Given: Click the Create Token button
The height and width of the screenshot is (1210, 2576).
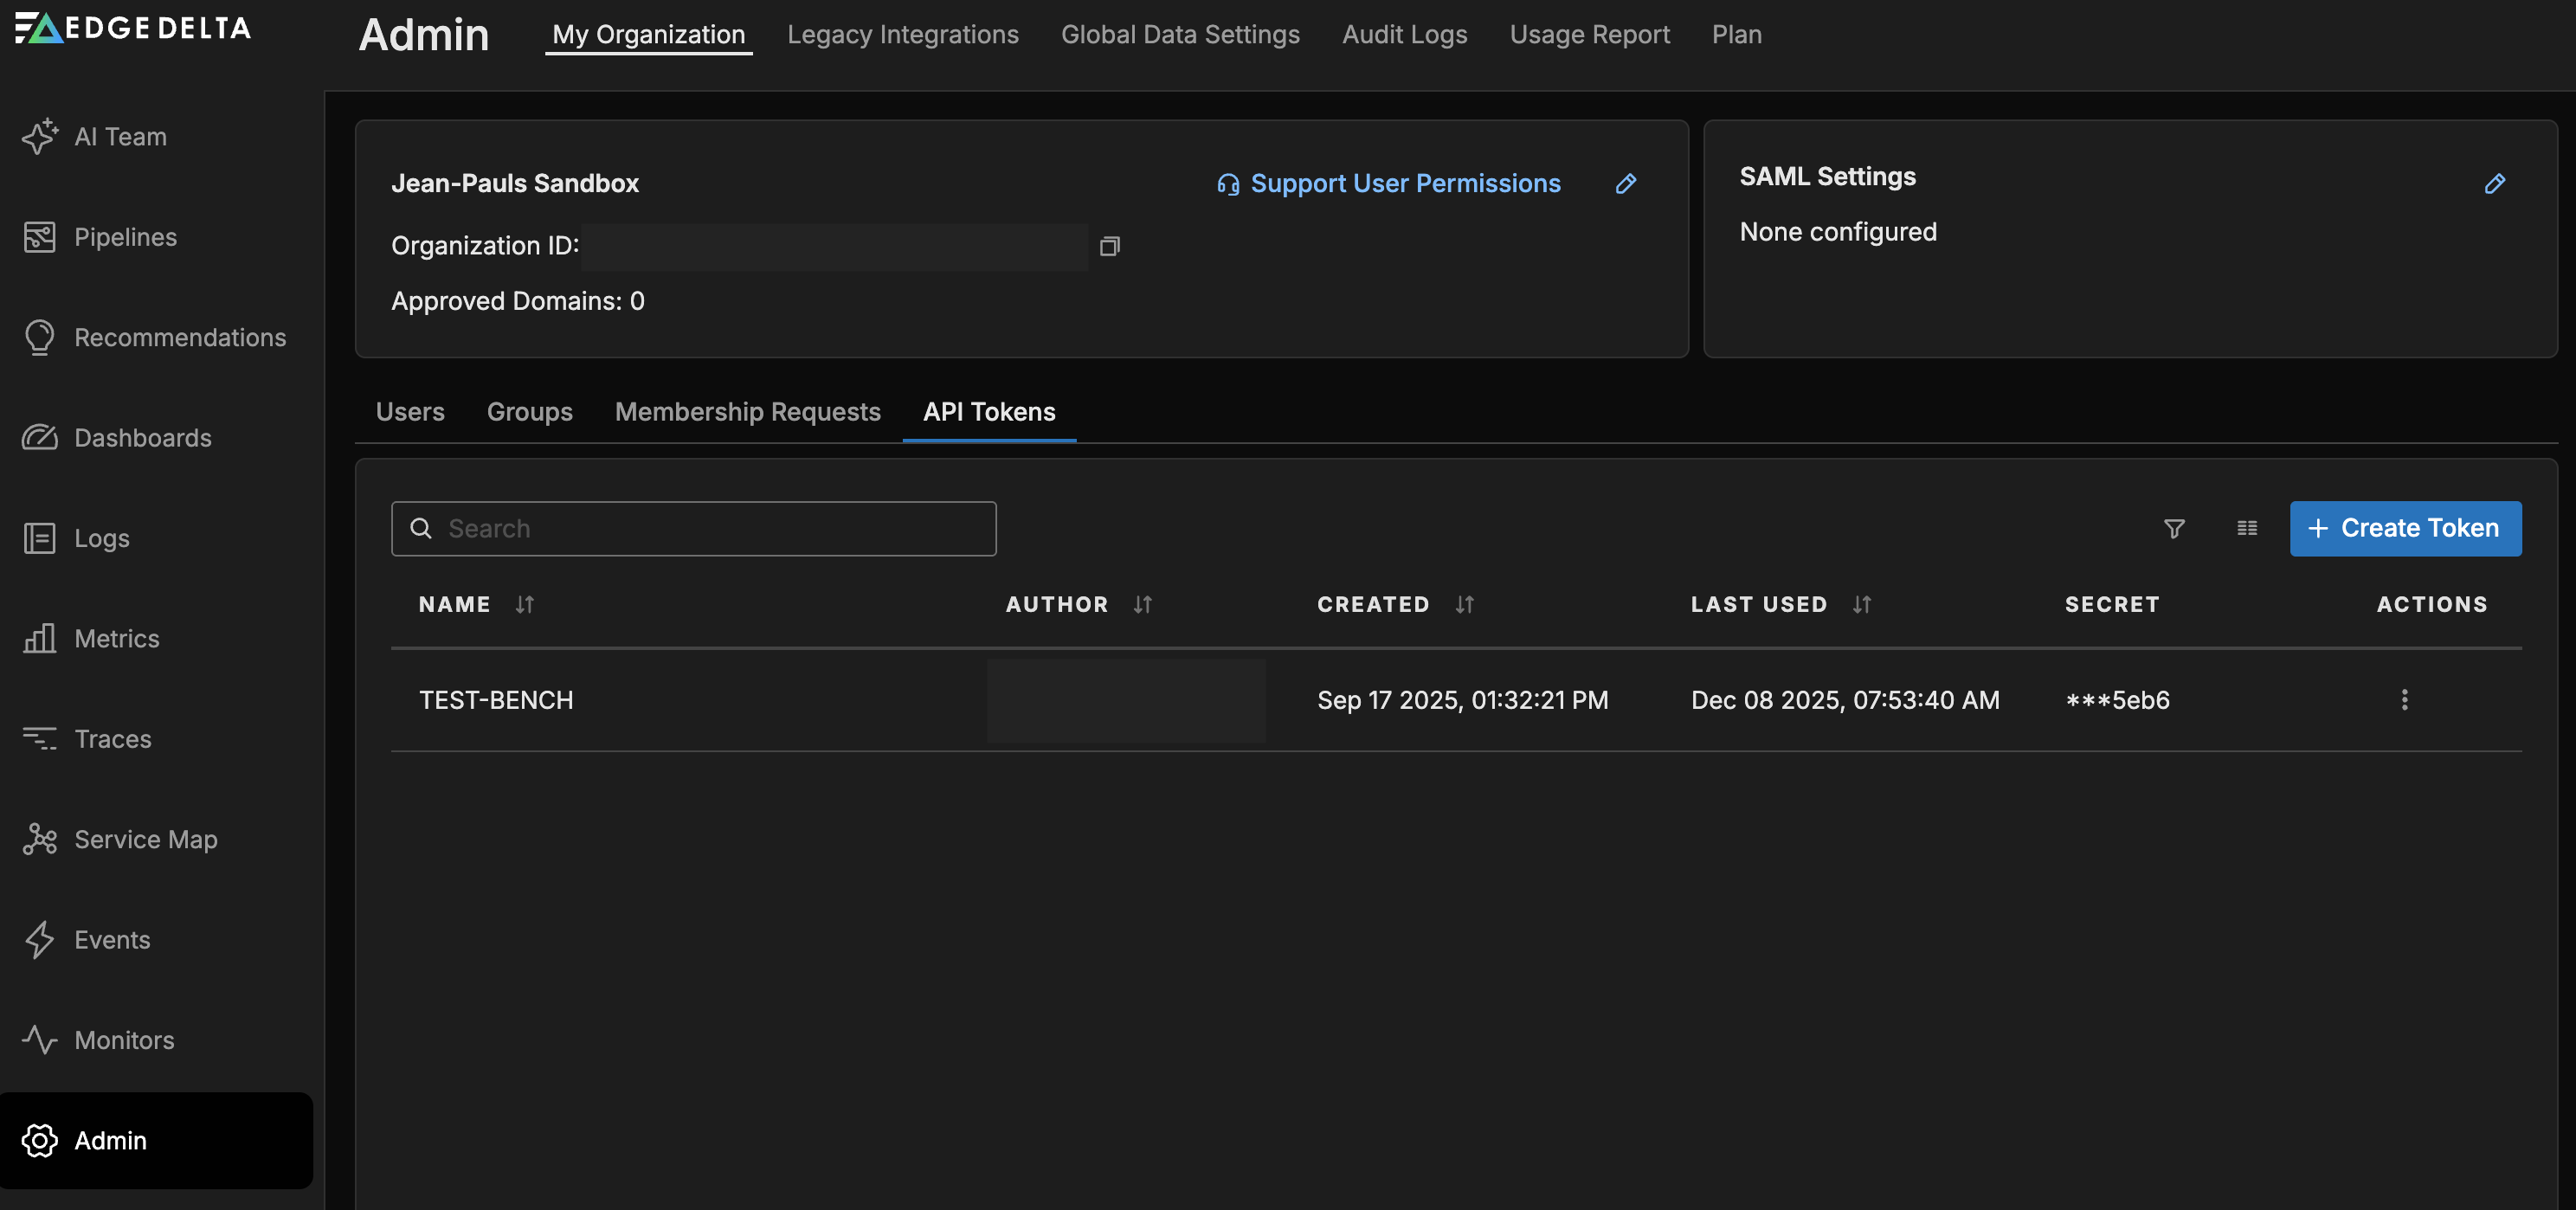Looking at the screenshot, I should 2405,528.
